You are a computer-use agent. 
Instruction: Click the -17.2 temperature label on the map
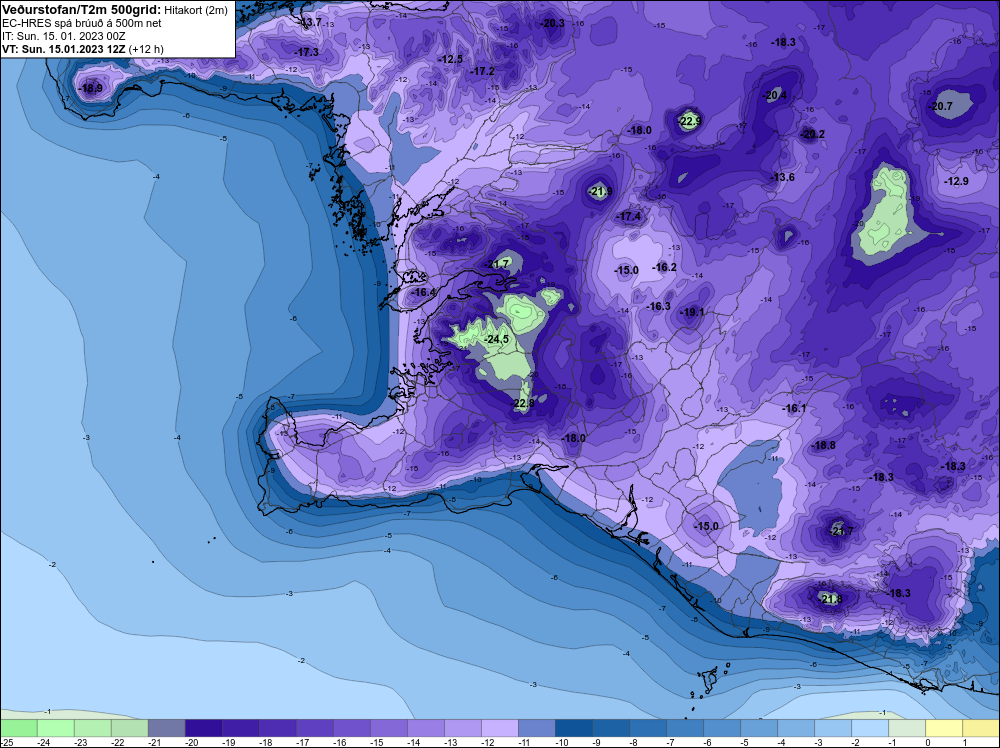[483, 71]
